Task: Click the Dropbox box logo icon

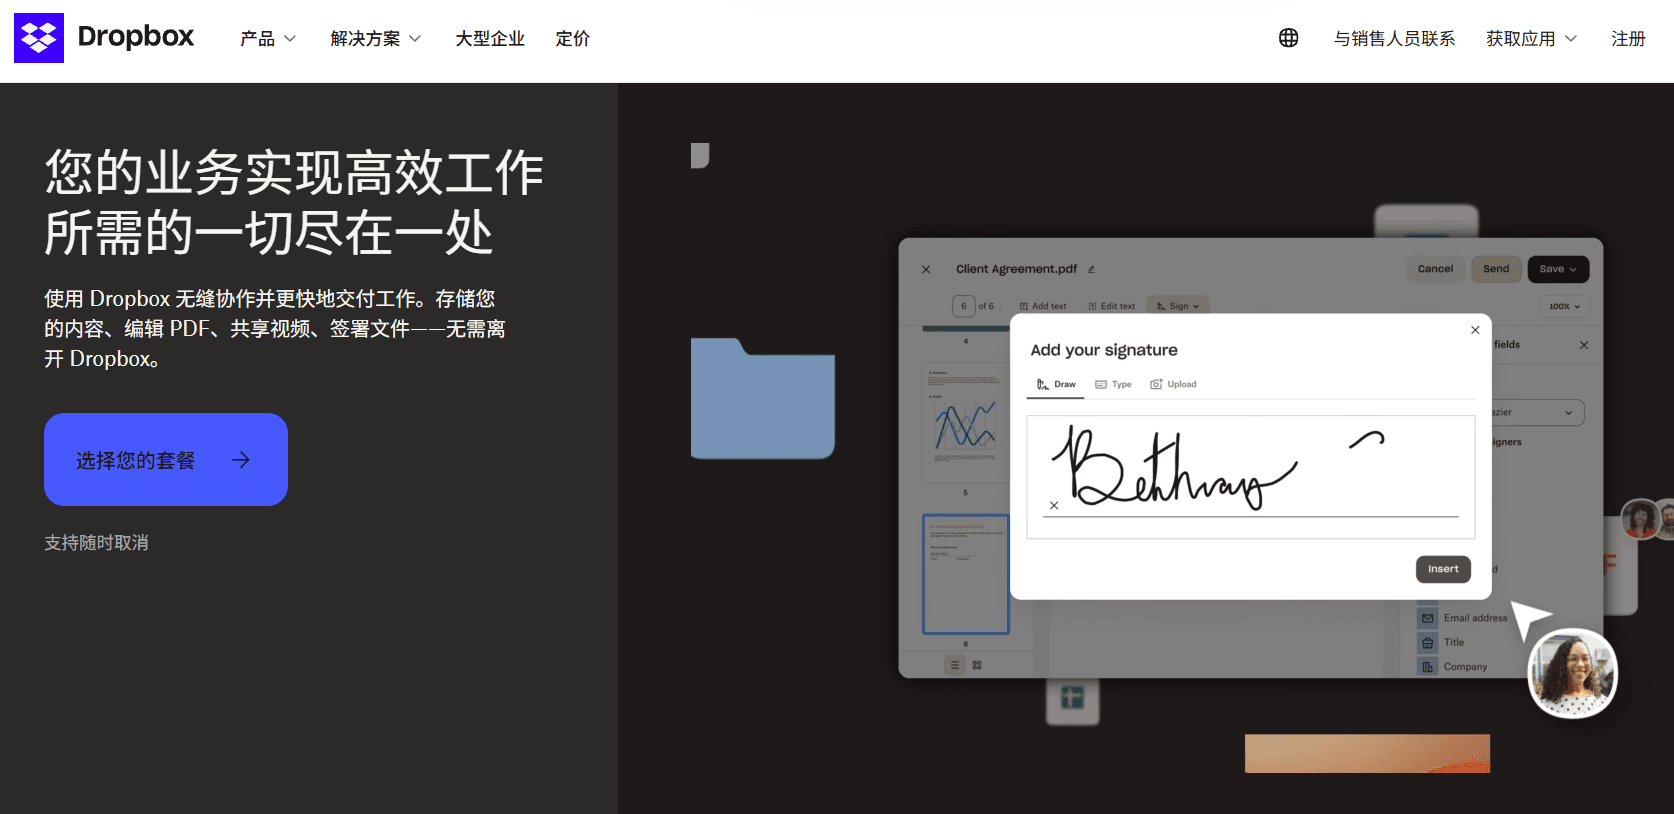Action: tap(39, 38)
